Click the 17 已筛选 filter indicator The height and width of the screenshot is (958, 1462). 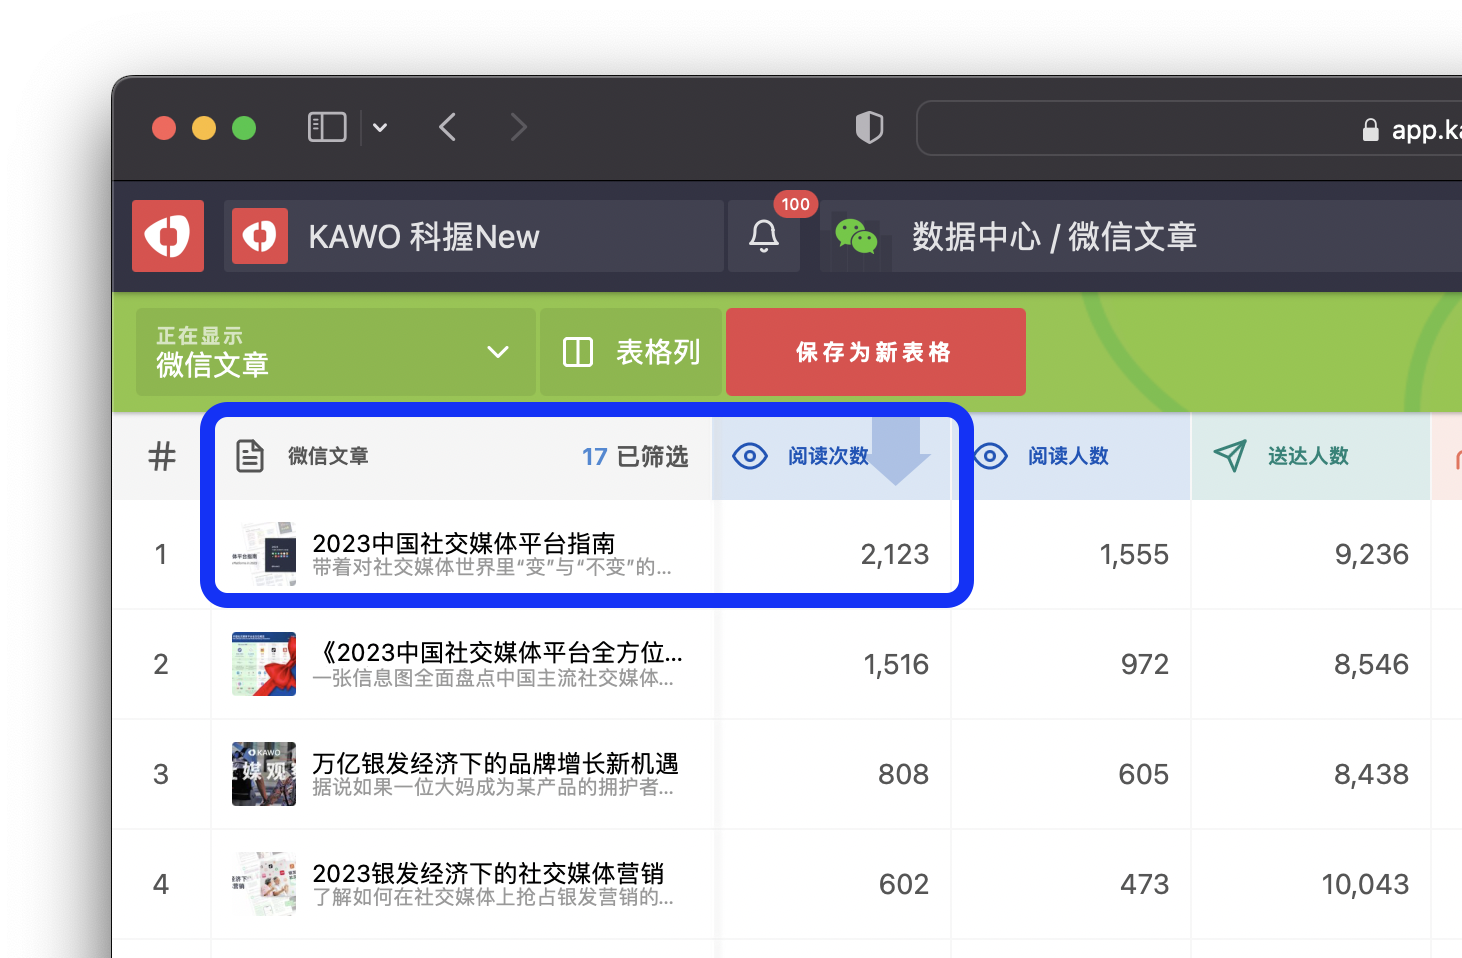pos(635,456)
